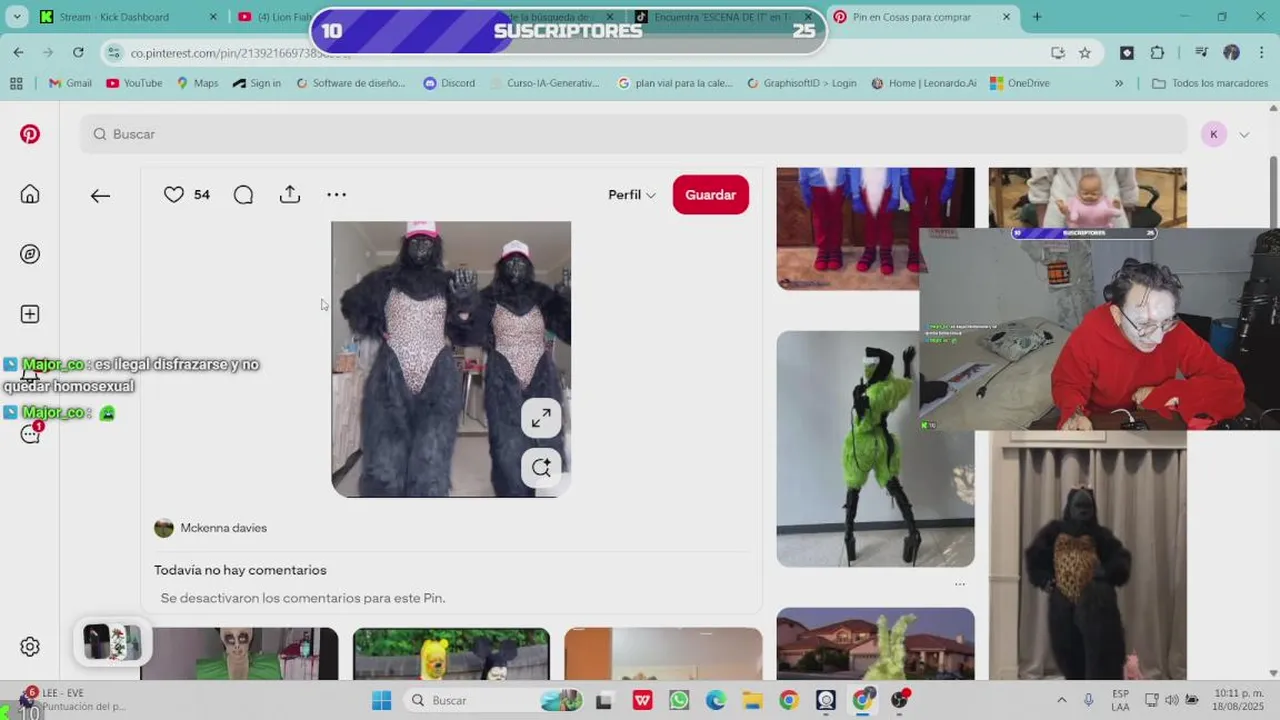Viewport: 1280px width, 720px height.
Task: Show hidden system tray icons chevron
Action: pyautogui.click(x=1061, y=700)
